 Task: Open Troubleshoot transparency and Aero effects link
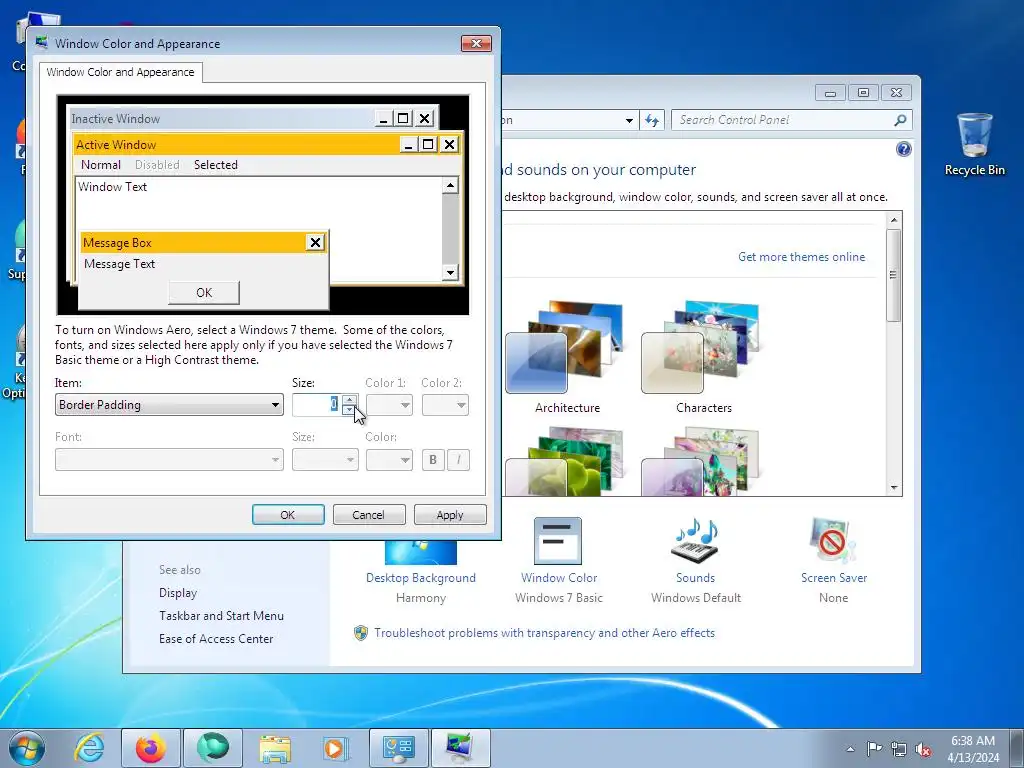pyautogui.click(x=544, y=633)
